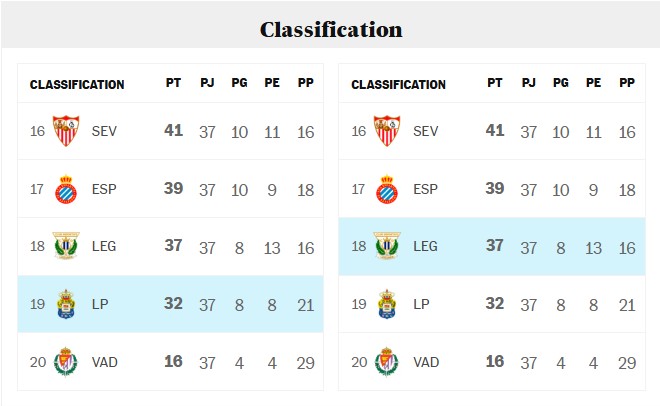Click Las Palmas crest in highlighted left row
This screenshot has width=660, height=406.
pyautogui.click(x=66, y=304)
